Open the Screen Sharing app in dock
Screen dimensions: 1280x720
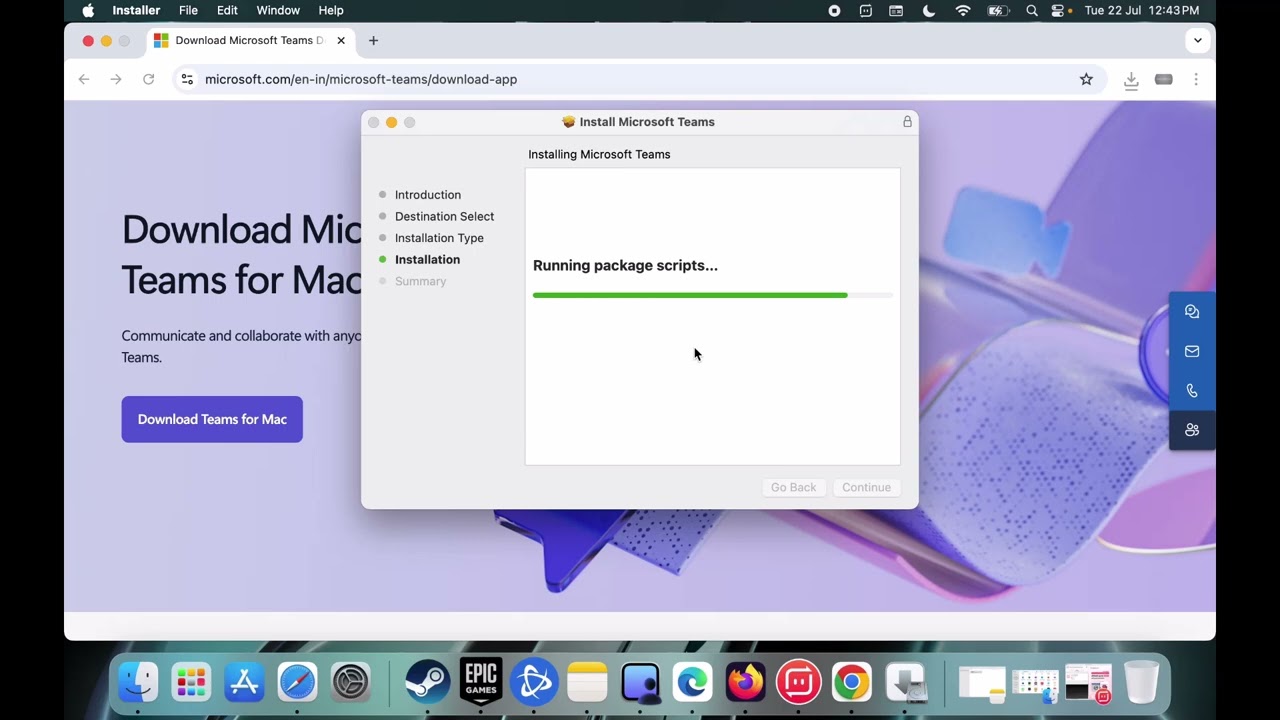(640, 683)
